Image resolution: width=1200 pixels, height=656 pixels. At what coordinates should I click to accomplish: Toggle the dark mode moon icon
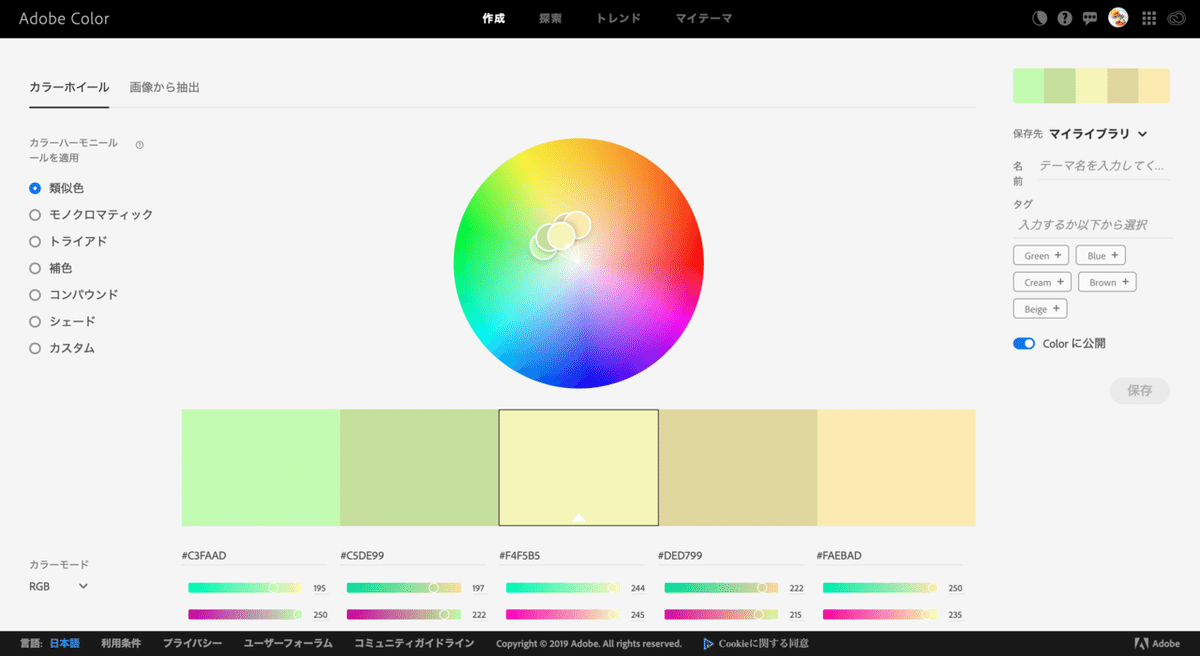(1040, 18)
